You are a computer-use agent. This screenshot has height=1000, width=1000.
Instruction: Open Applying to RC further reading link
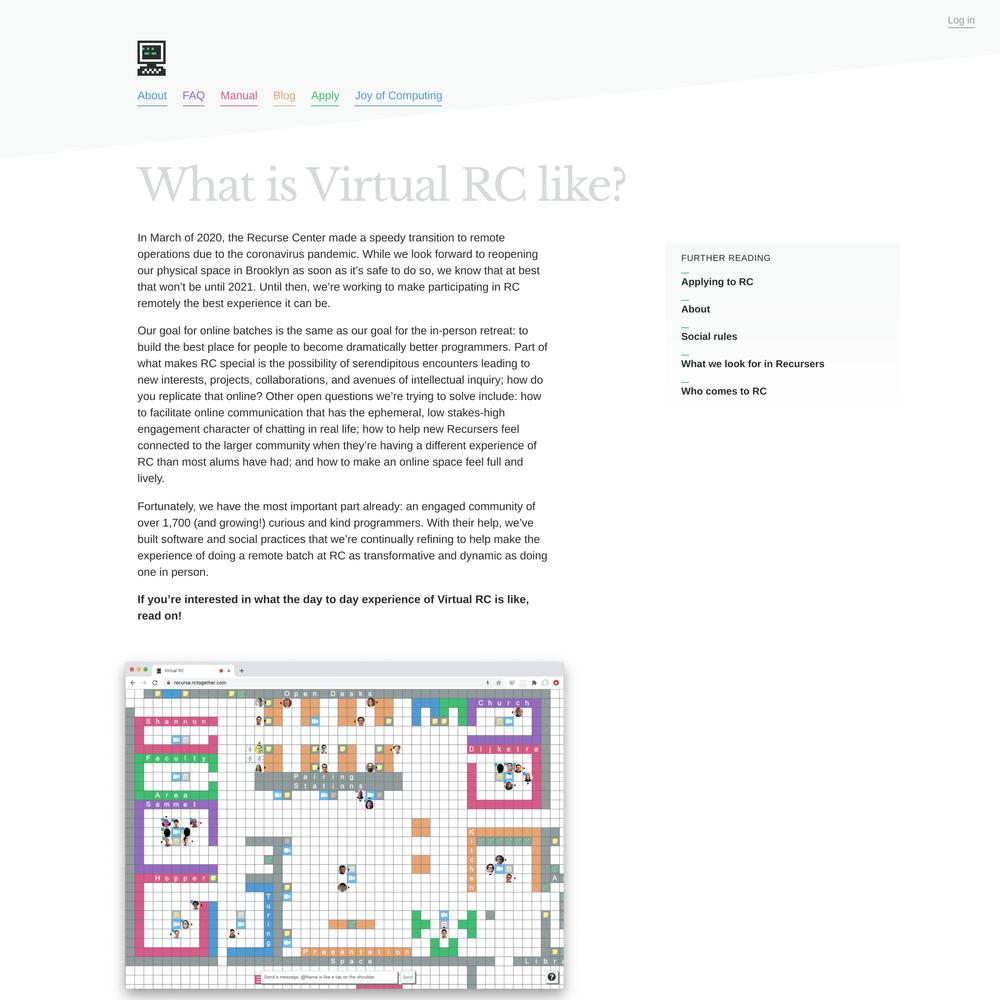717,282
